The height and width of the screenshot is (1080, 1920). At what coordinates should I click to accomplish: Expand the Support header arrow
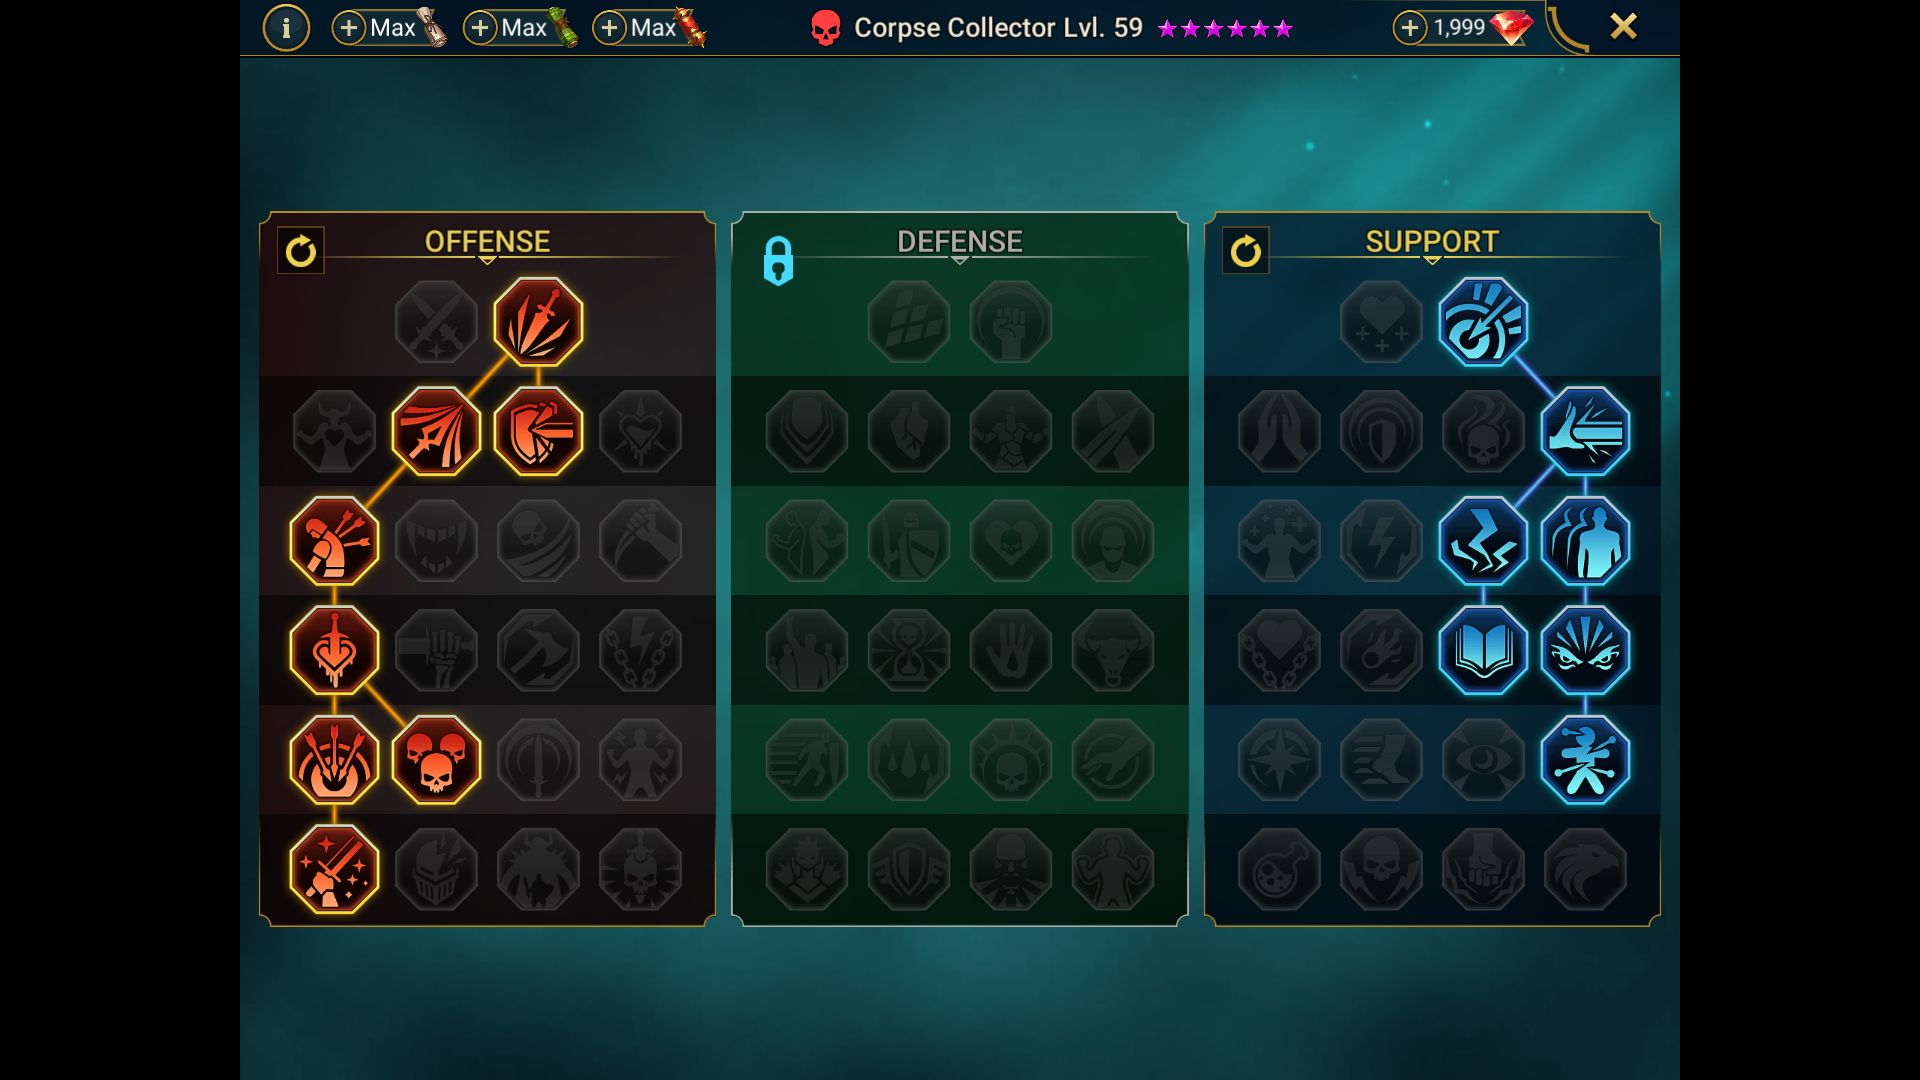coord(1432,261)
